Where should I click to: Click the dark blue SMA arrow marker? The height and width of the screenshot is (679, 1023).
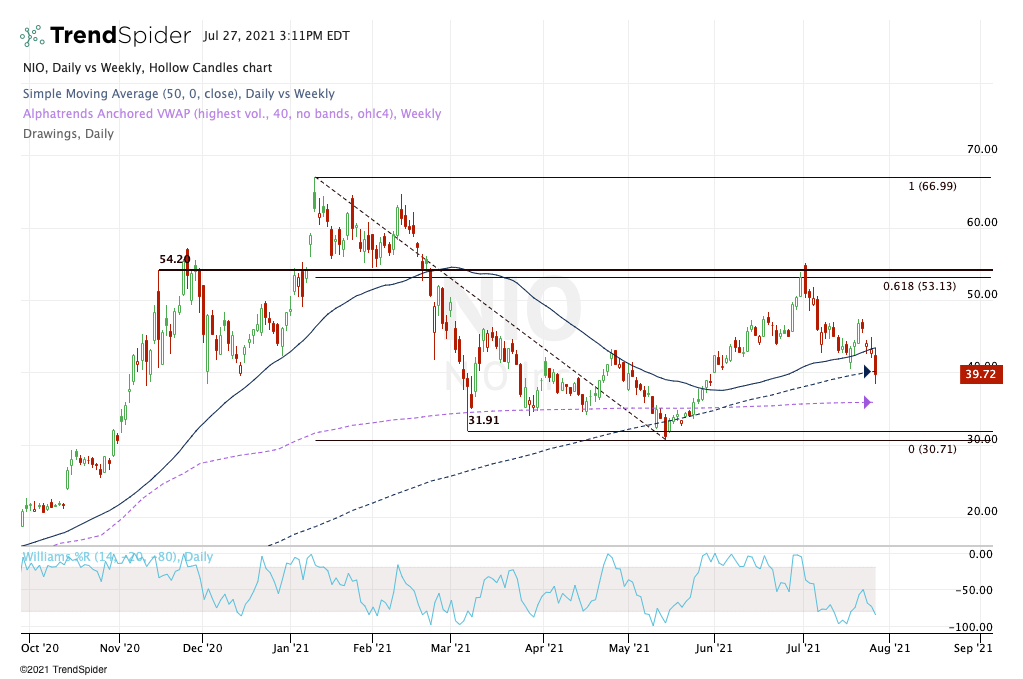[x=868, y=372]
